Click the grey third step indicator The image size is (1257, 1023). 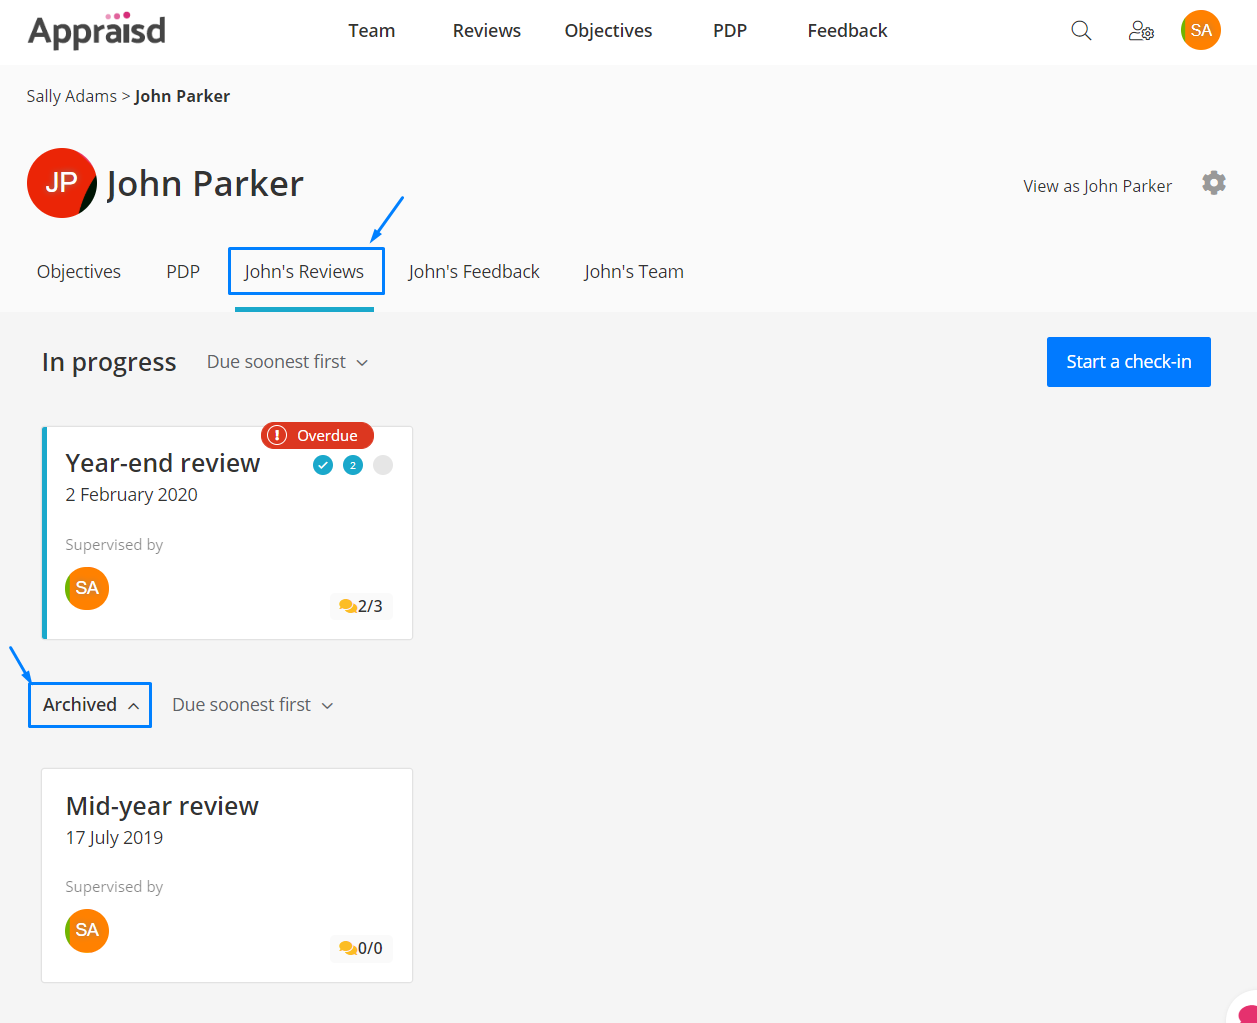point(383,465)
